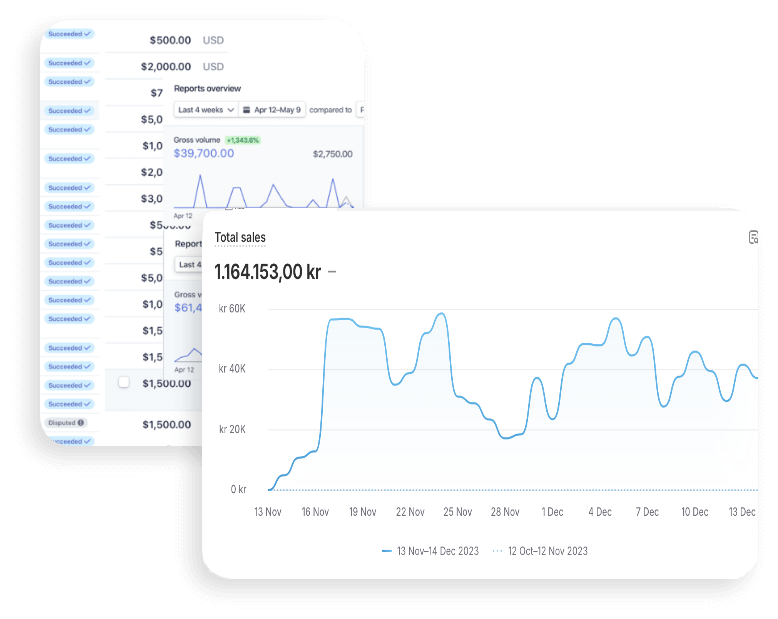The width and height of the screenshot is (778, 619).
Task: Open the Reports overview heading
Action: [x=207, y=88]
